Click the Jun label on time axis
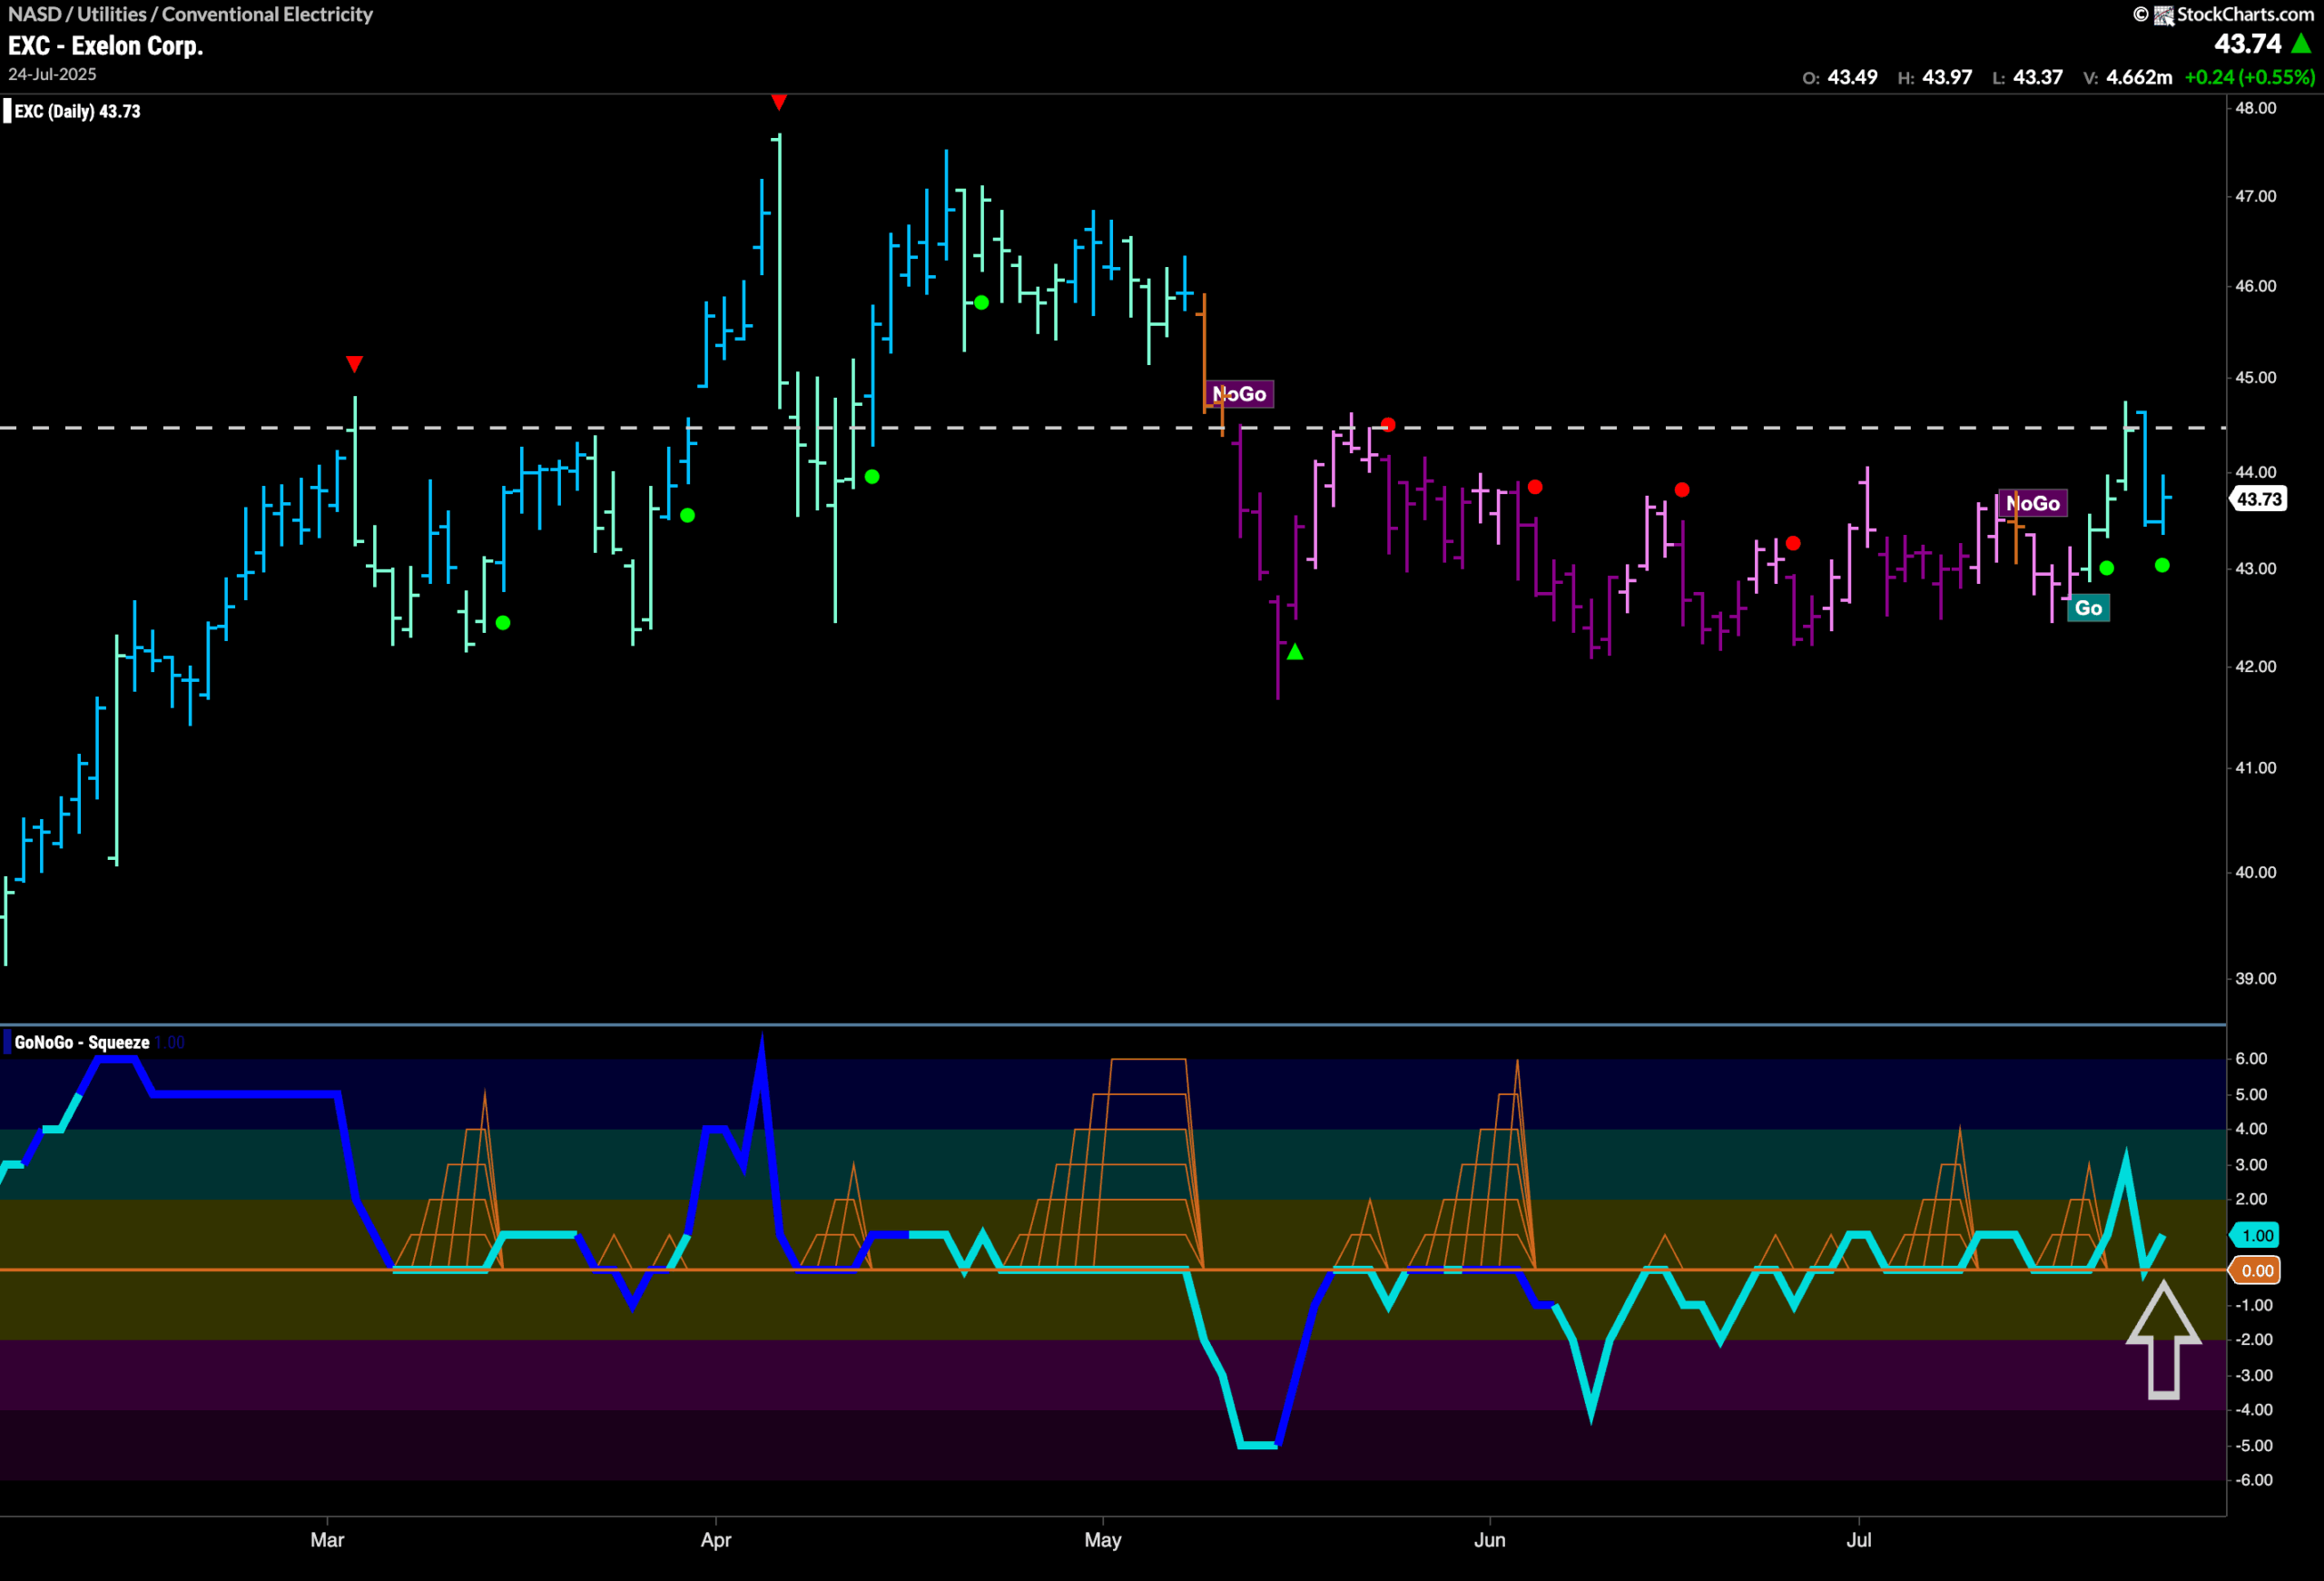 (1489, 1539)
